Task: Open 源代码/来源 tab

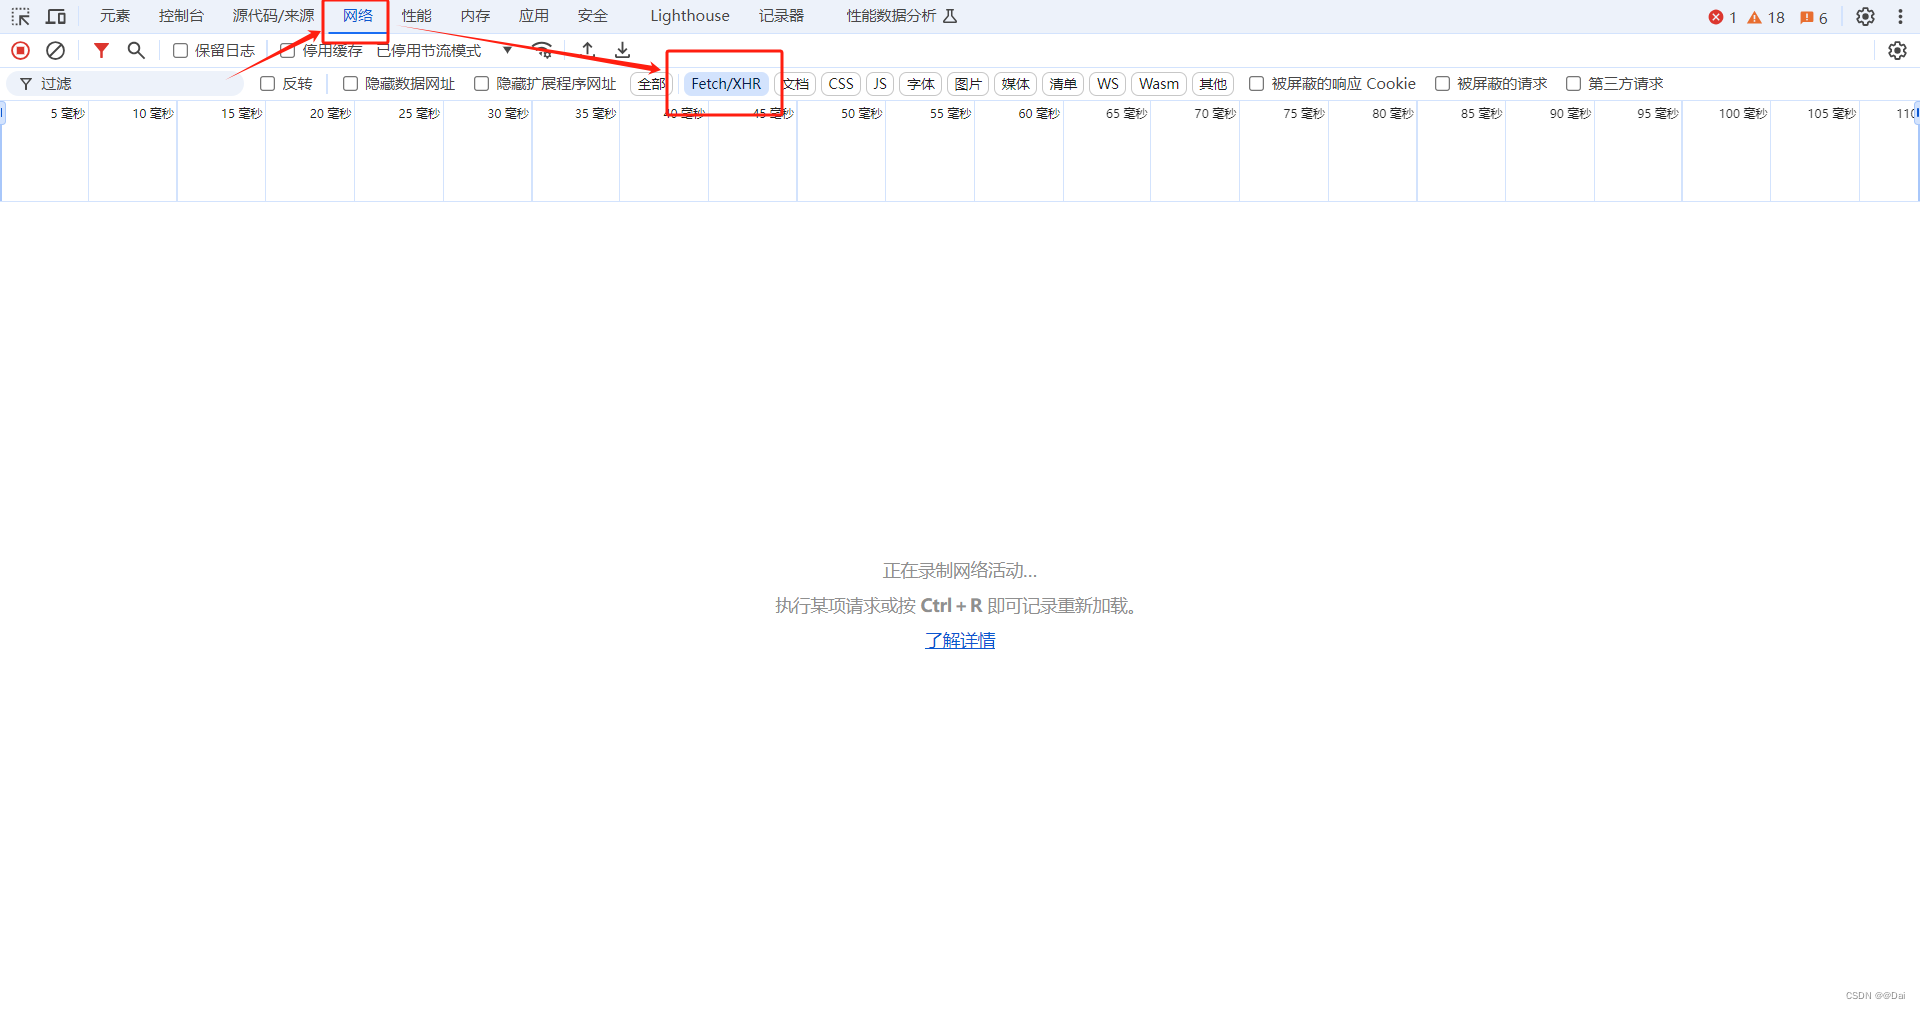Action: pos(273,16)
